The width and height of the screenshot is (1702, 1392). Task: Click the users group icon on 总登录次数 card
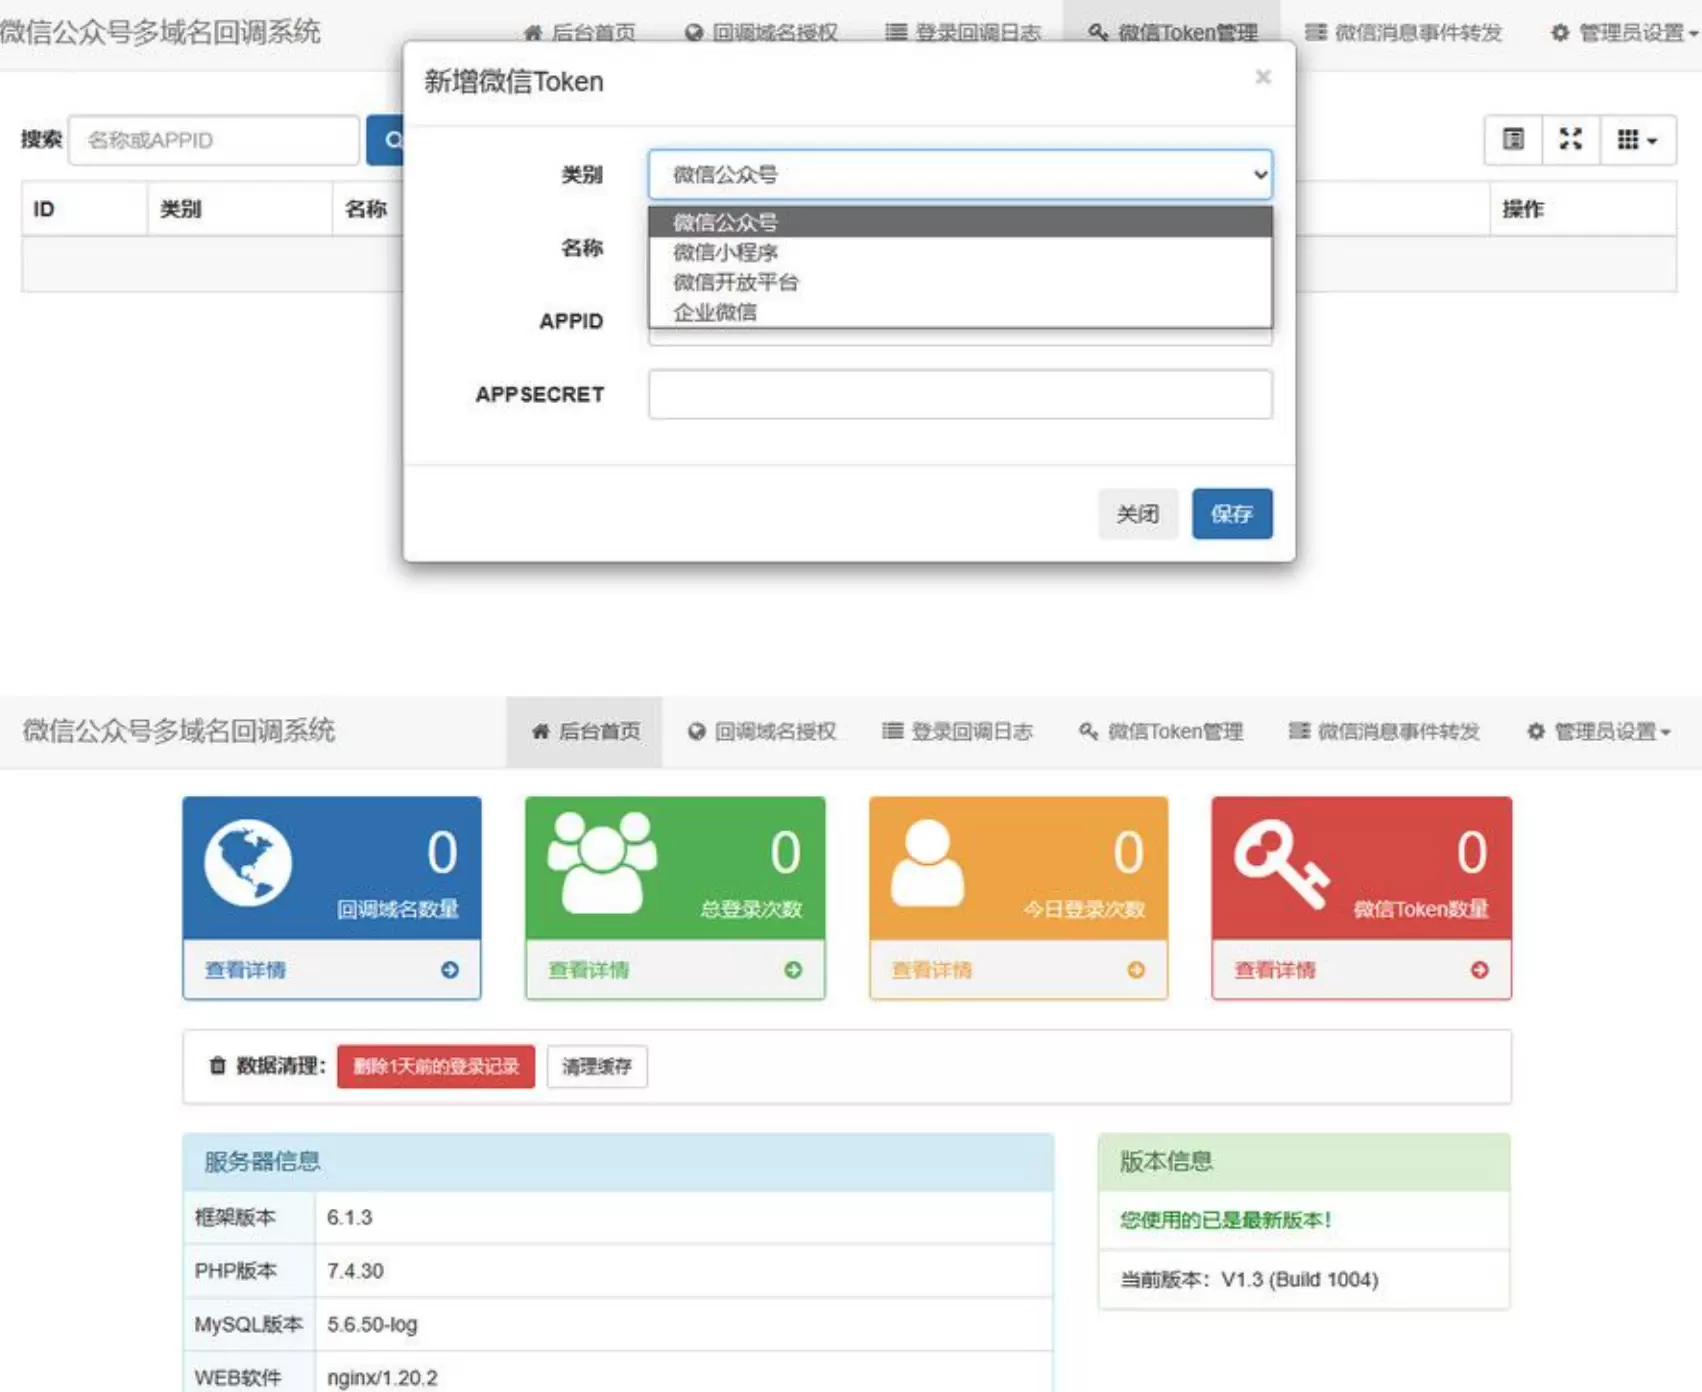(x=602, y=862)
